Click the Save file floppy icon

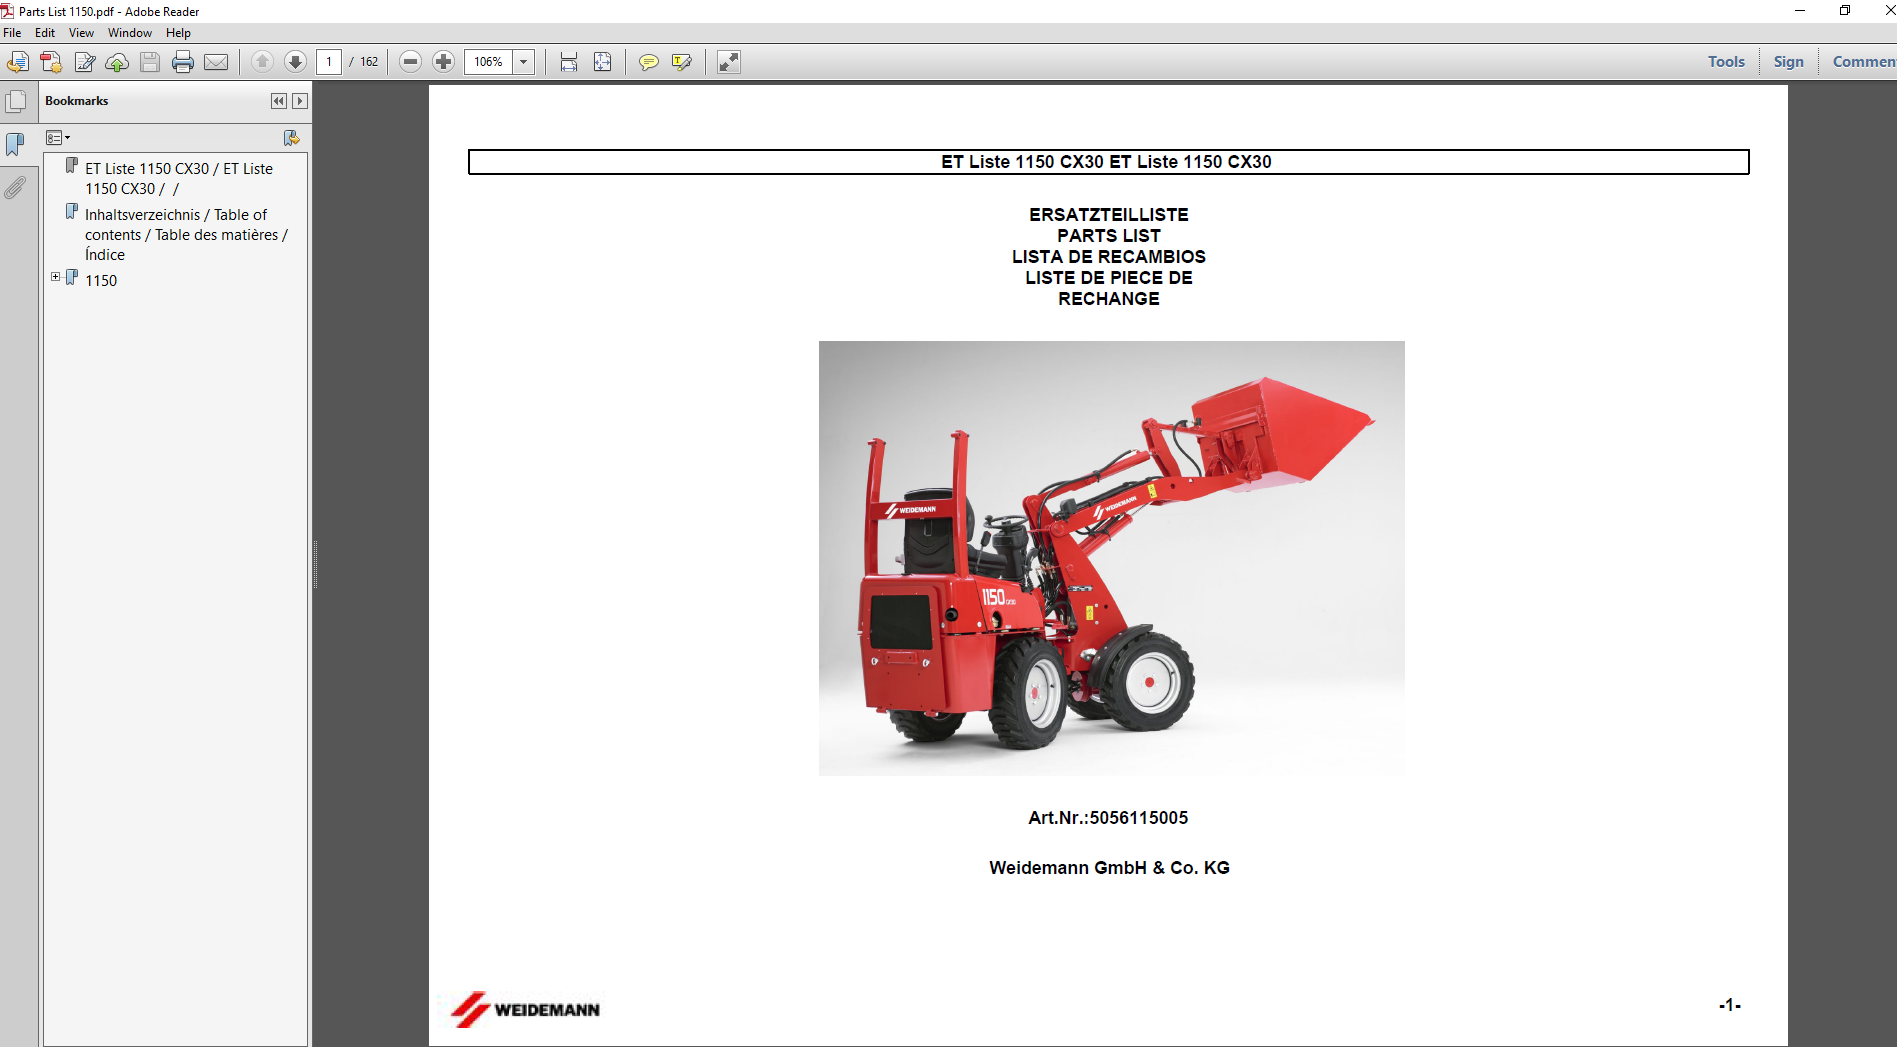point(150,62)
